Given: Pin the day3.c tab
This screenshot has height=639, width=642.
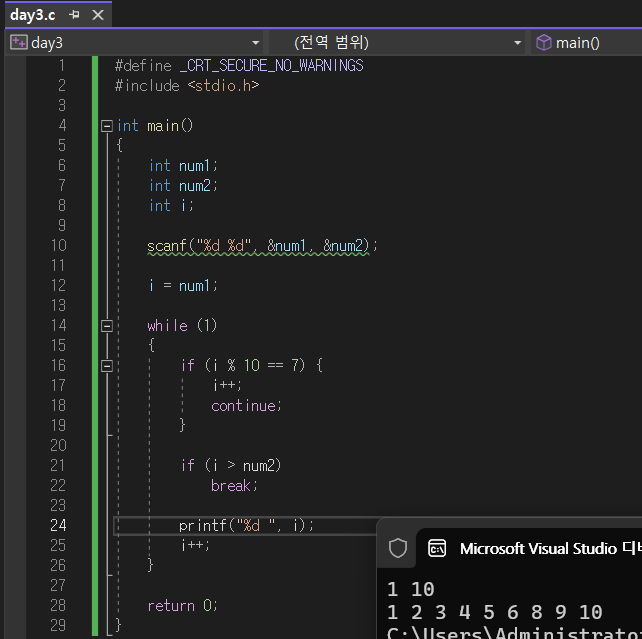Looking at the screenshot, I should 75,15.
